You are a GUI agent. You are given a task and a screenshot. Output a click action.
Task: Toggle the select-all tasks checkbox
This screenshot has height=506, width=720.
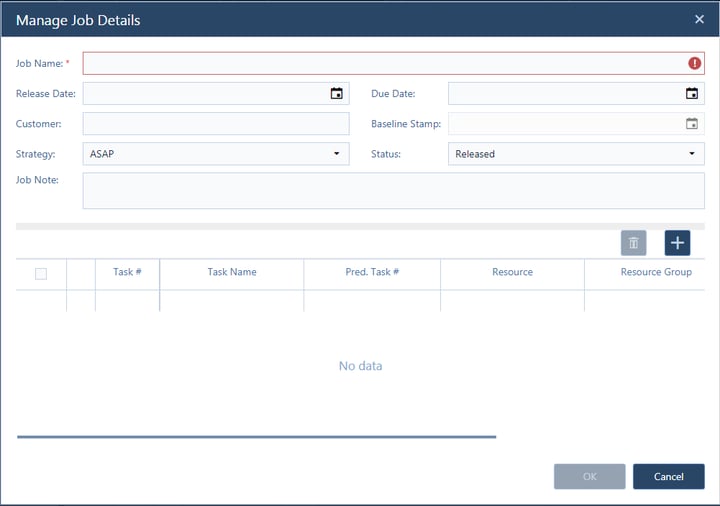(41, 274)
